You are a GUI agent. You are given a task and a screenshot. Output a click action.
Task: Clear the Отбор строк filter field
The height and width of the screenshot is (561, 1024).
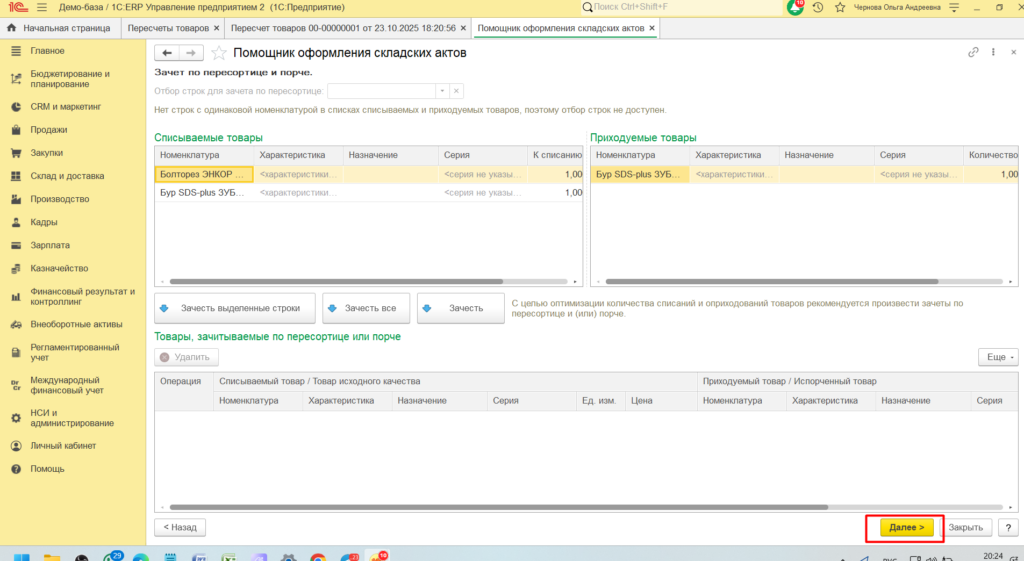tap(456, 91)
